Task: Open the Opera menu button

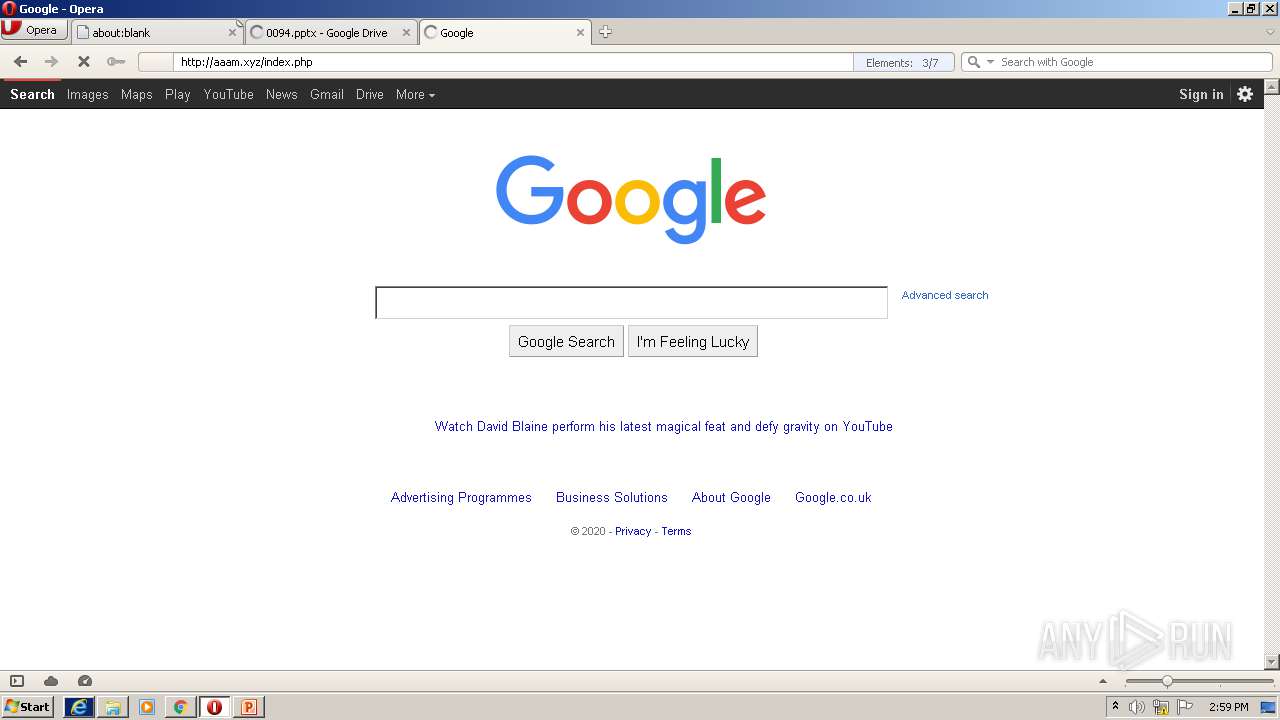Action: [x=34, y=30]
